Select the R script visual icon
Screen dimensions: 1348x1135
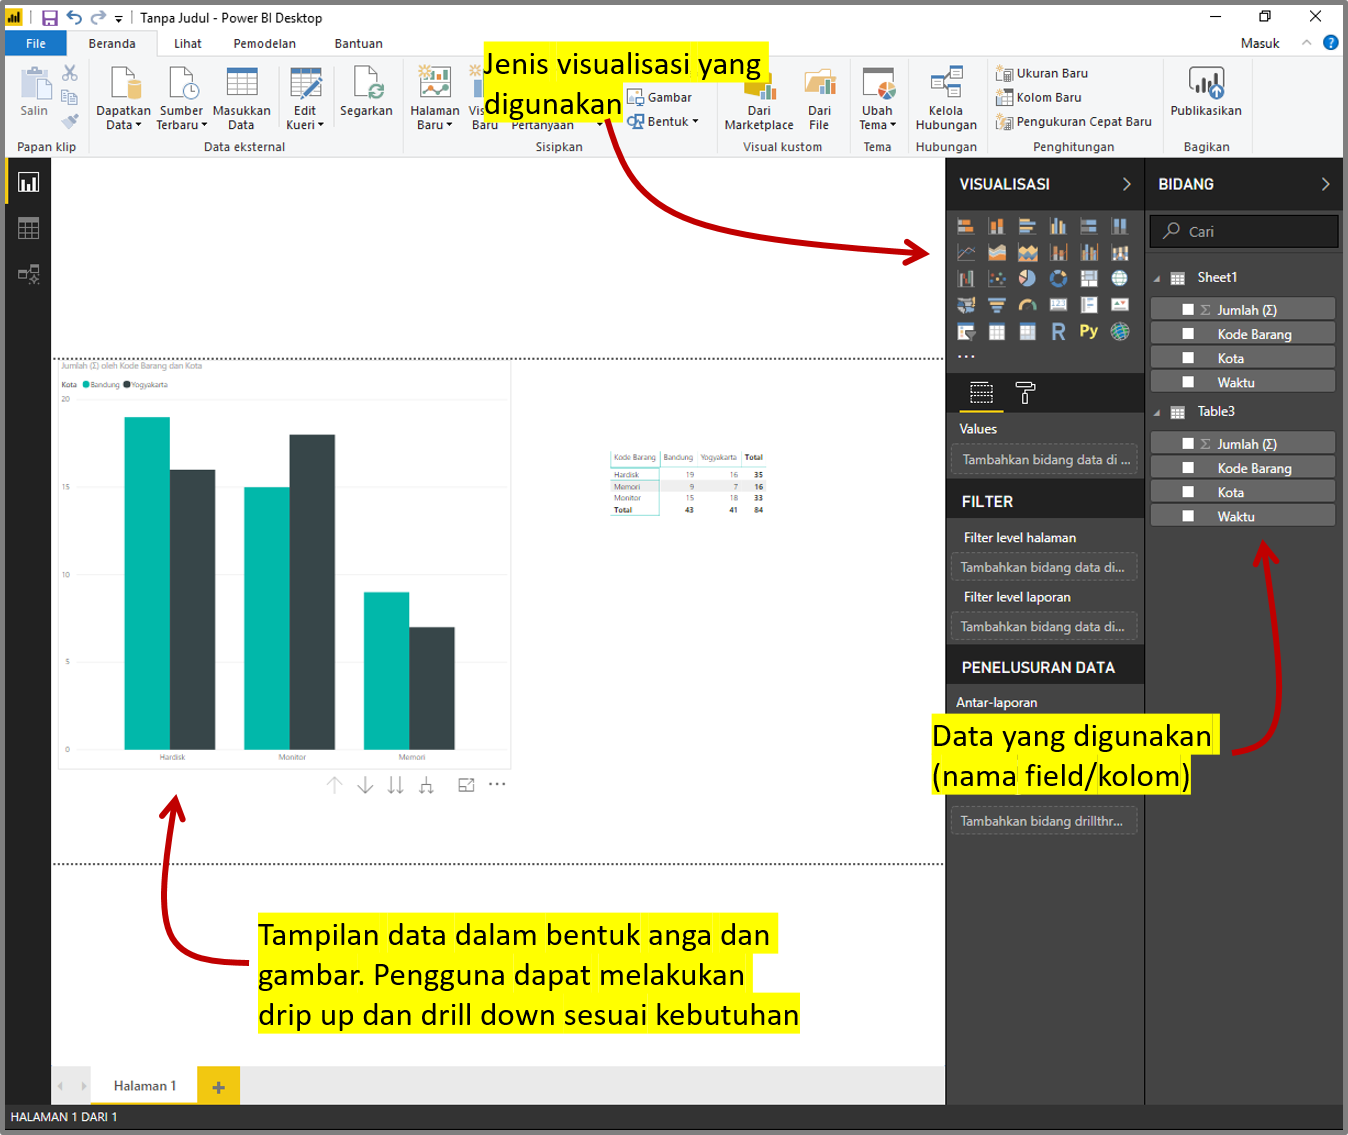click(x=1057, y=330)
